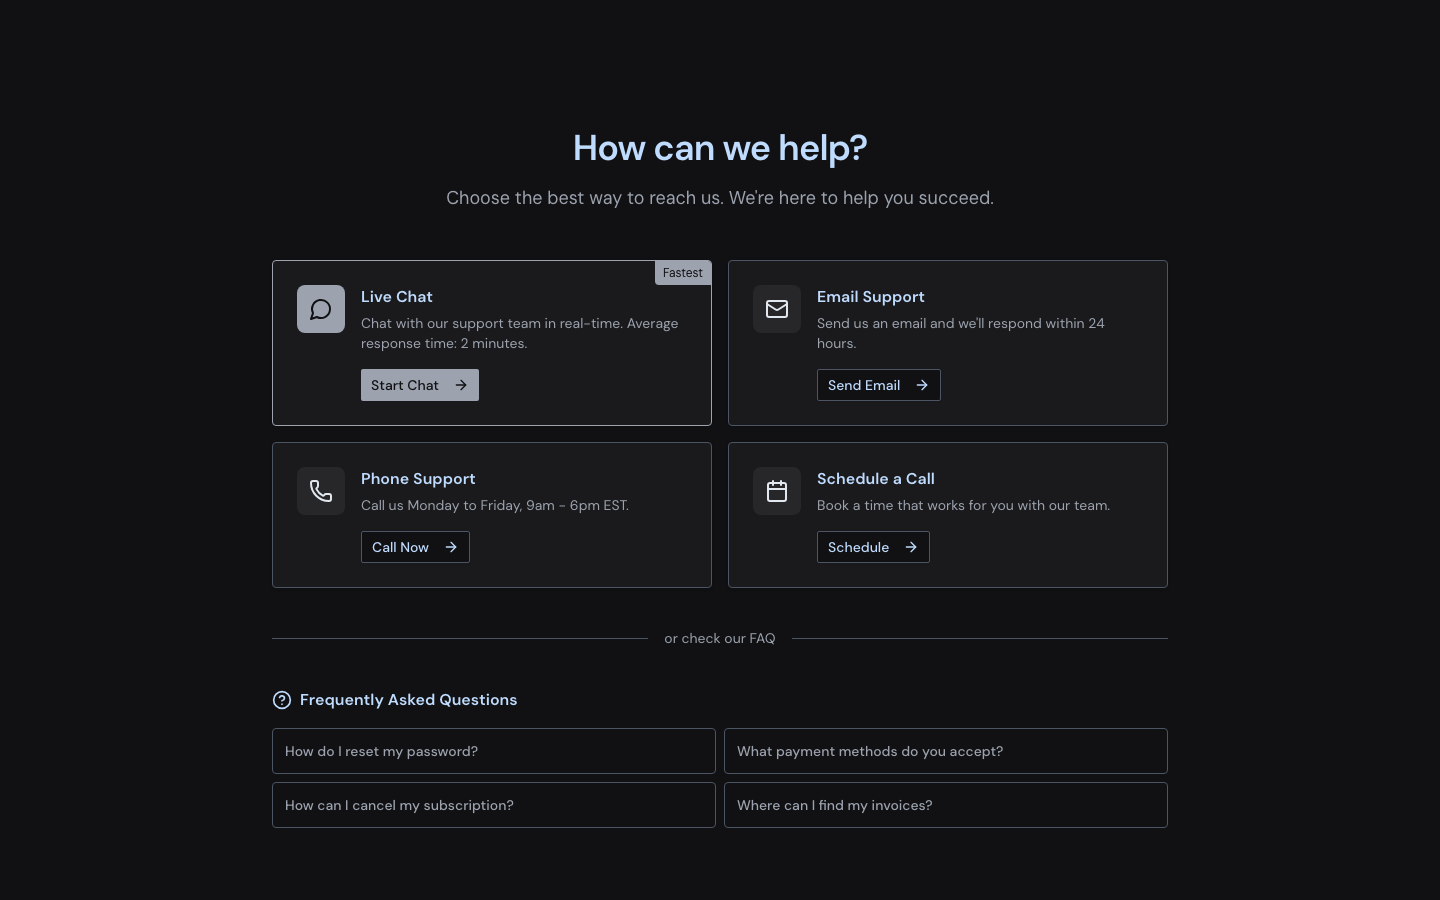The width and height of the screenshot is (1440, 900).
Task: Click the Live Chat speech bubble icon
Action: pos(321,309)
